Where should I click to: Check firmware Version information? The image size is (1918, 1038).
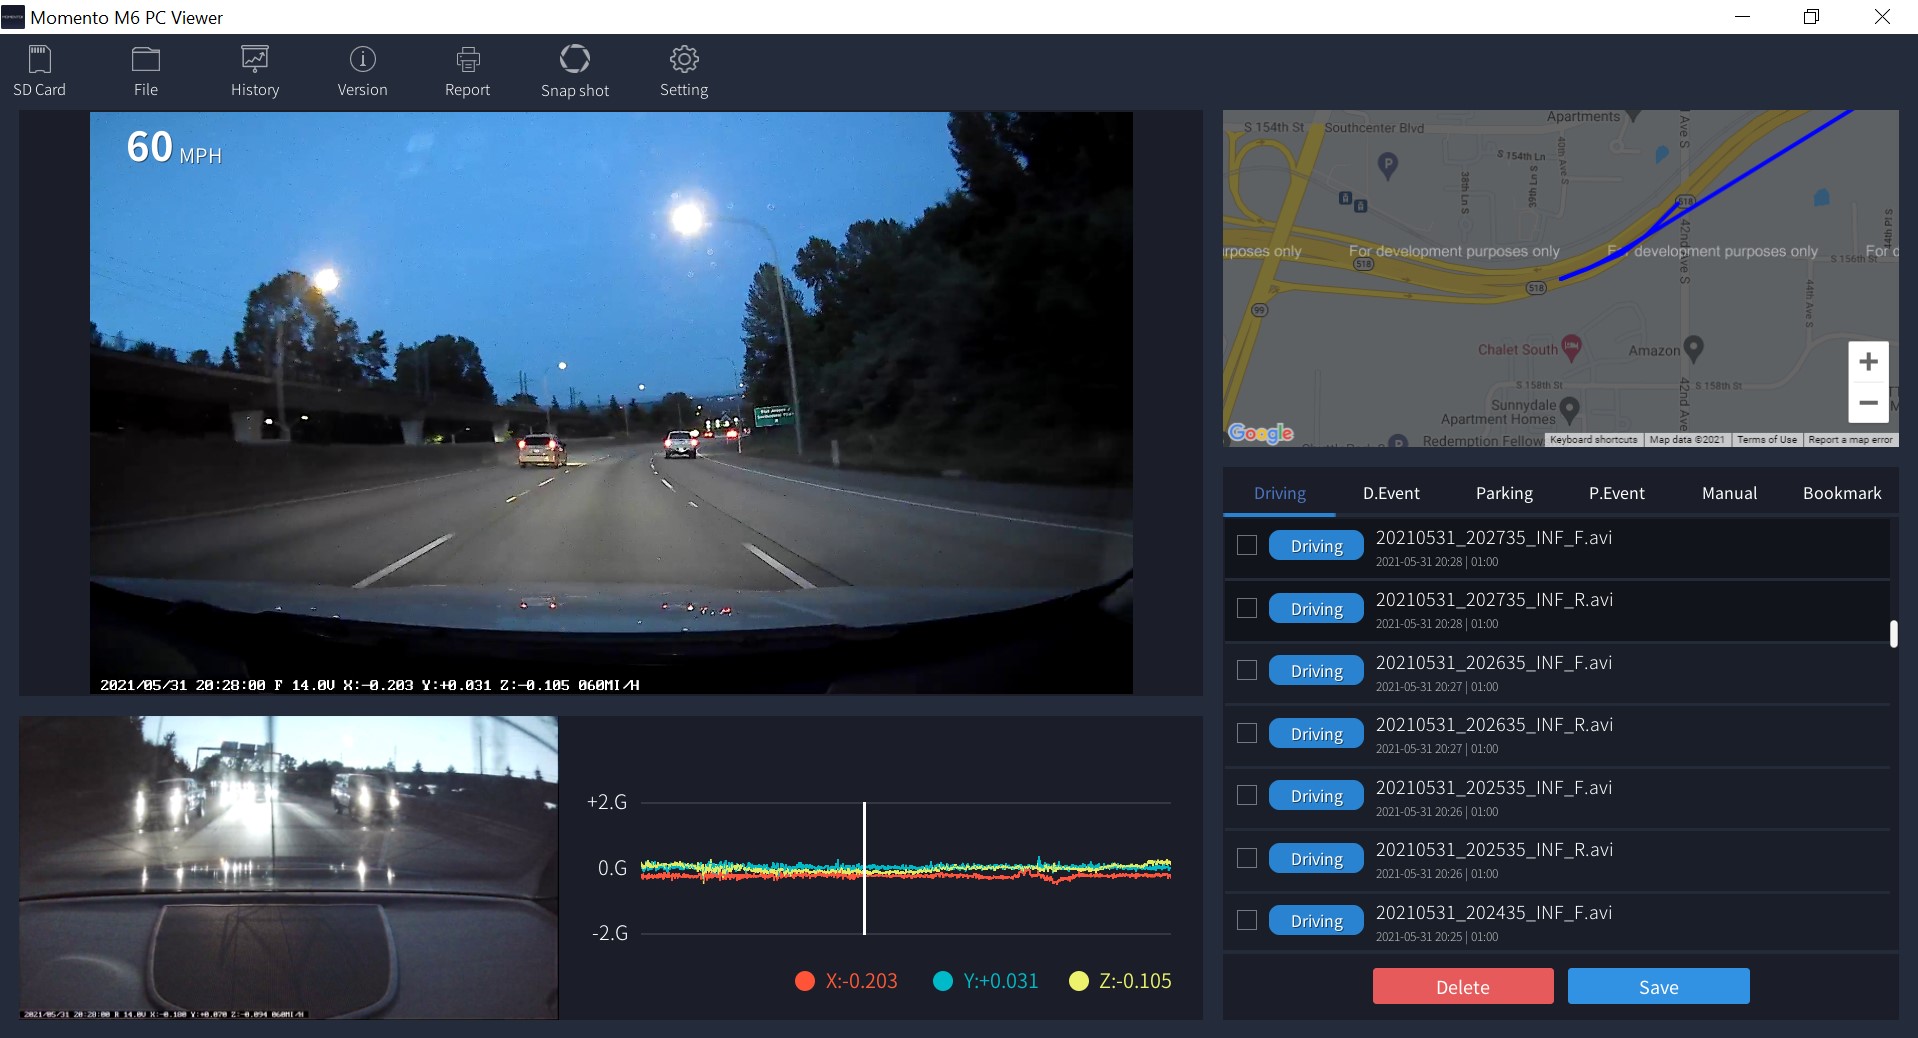point(361,70)
